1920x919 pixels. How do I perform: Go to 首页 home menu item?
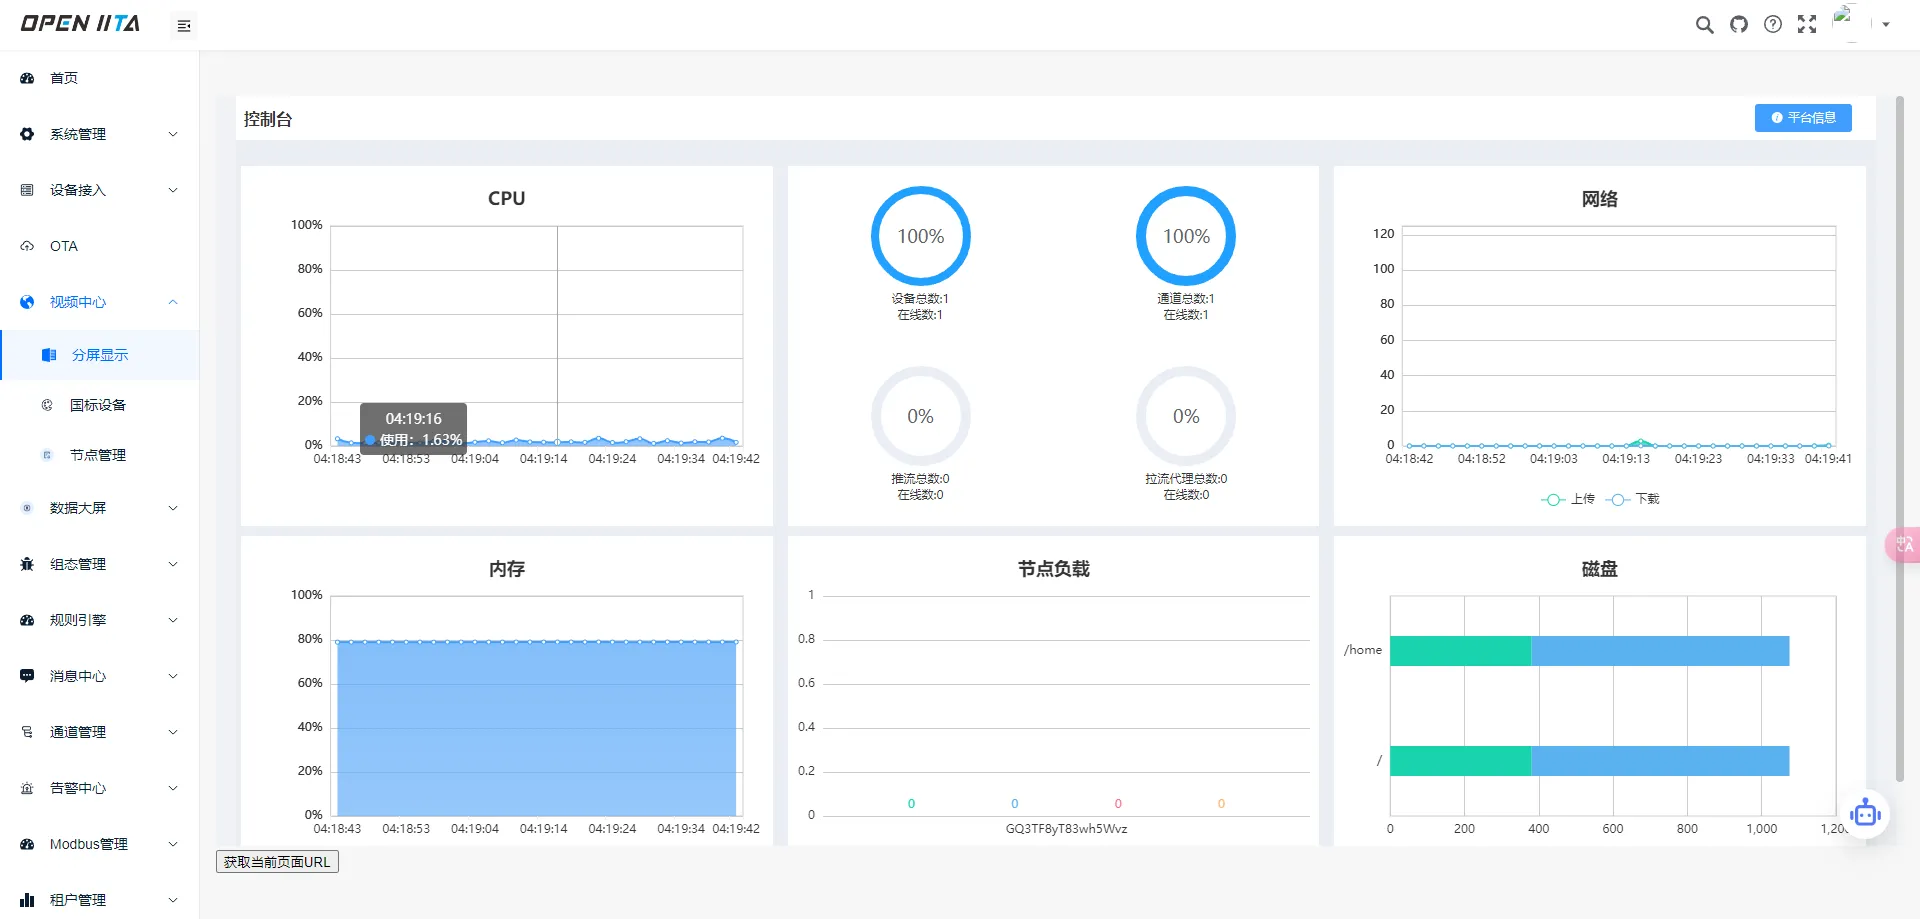point(100,78)
